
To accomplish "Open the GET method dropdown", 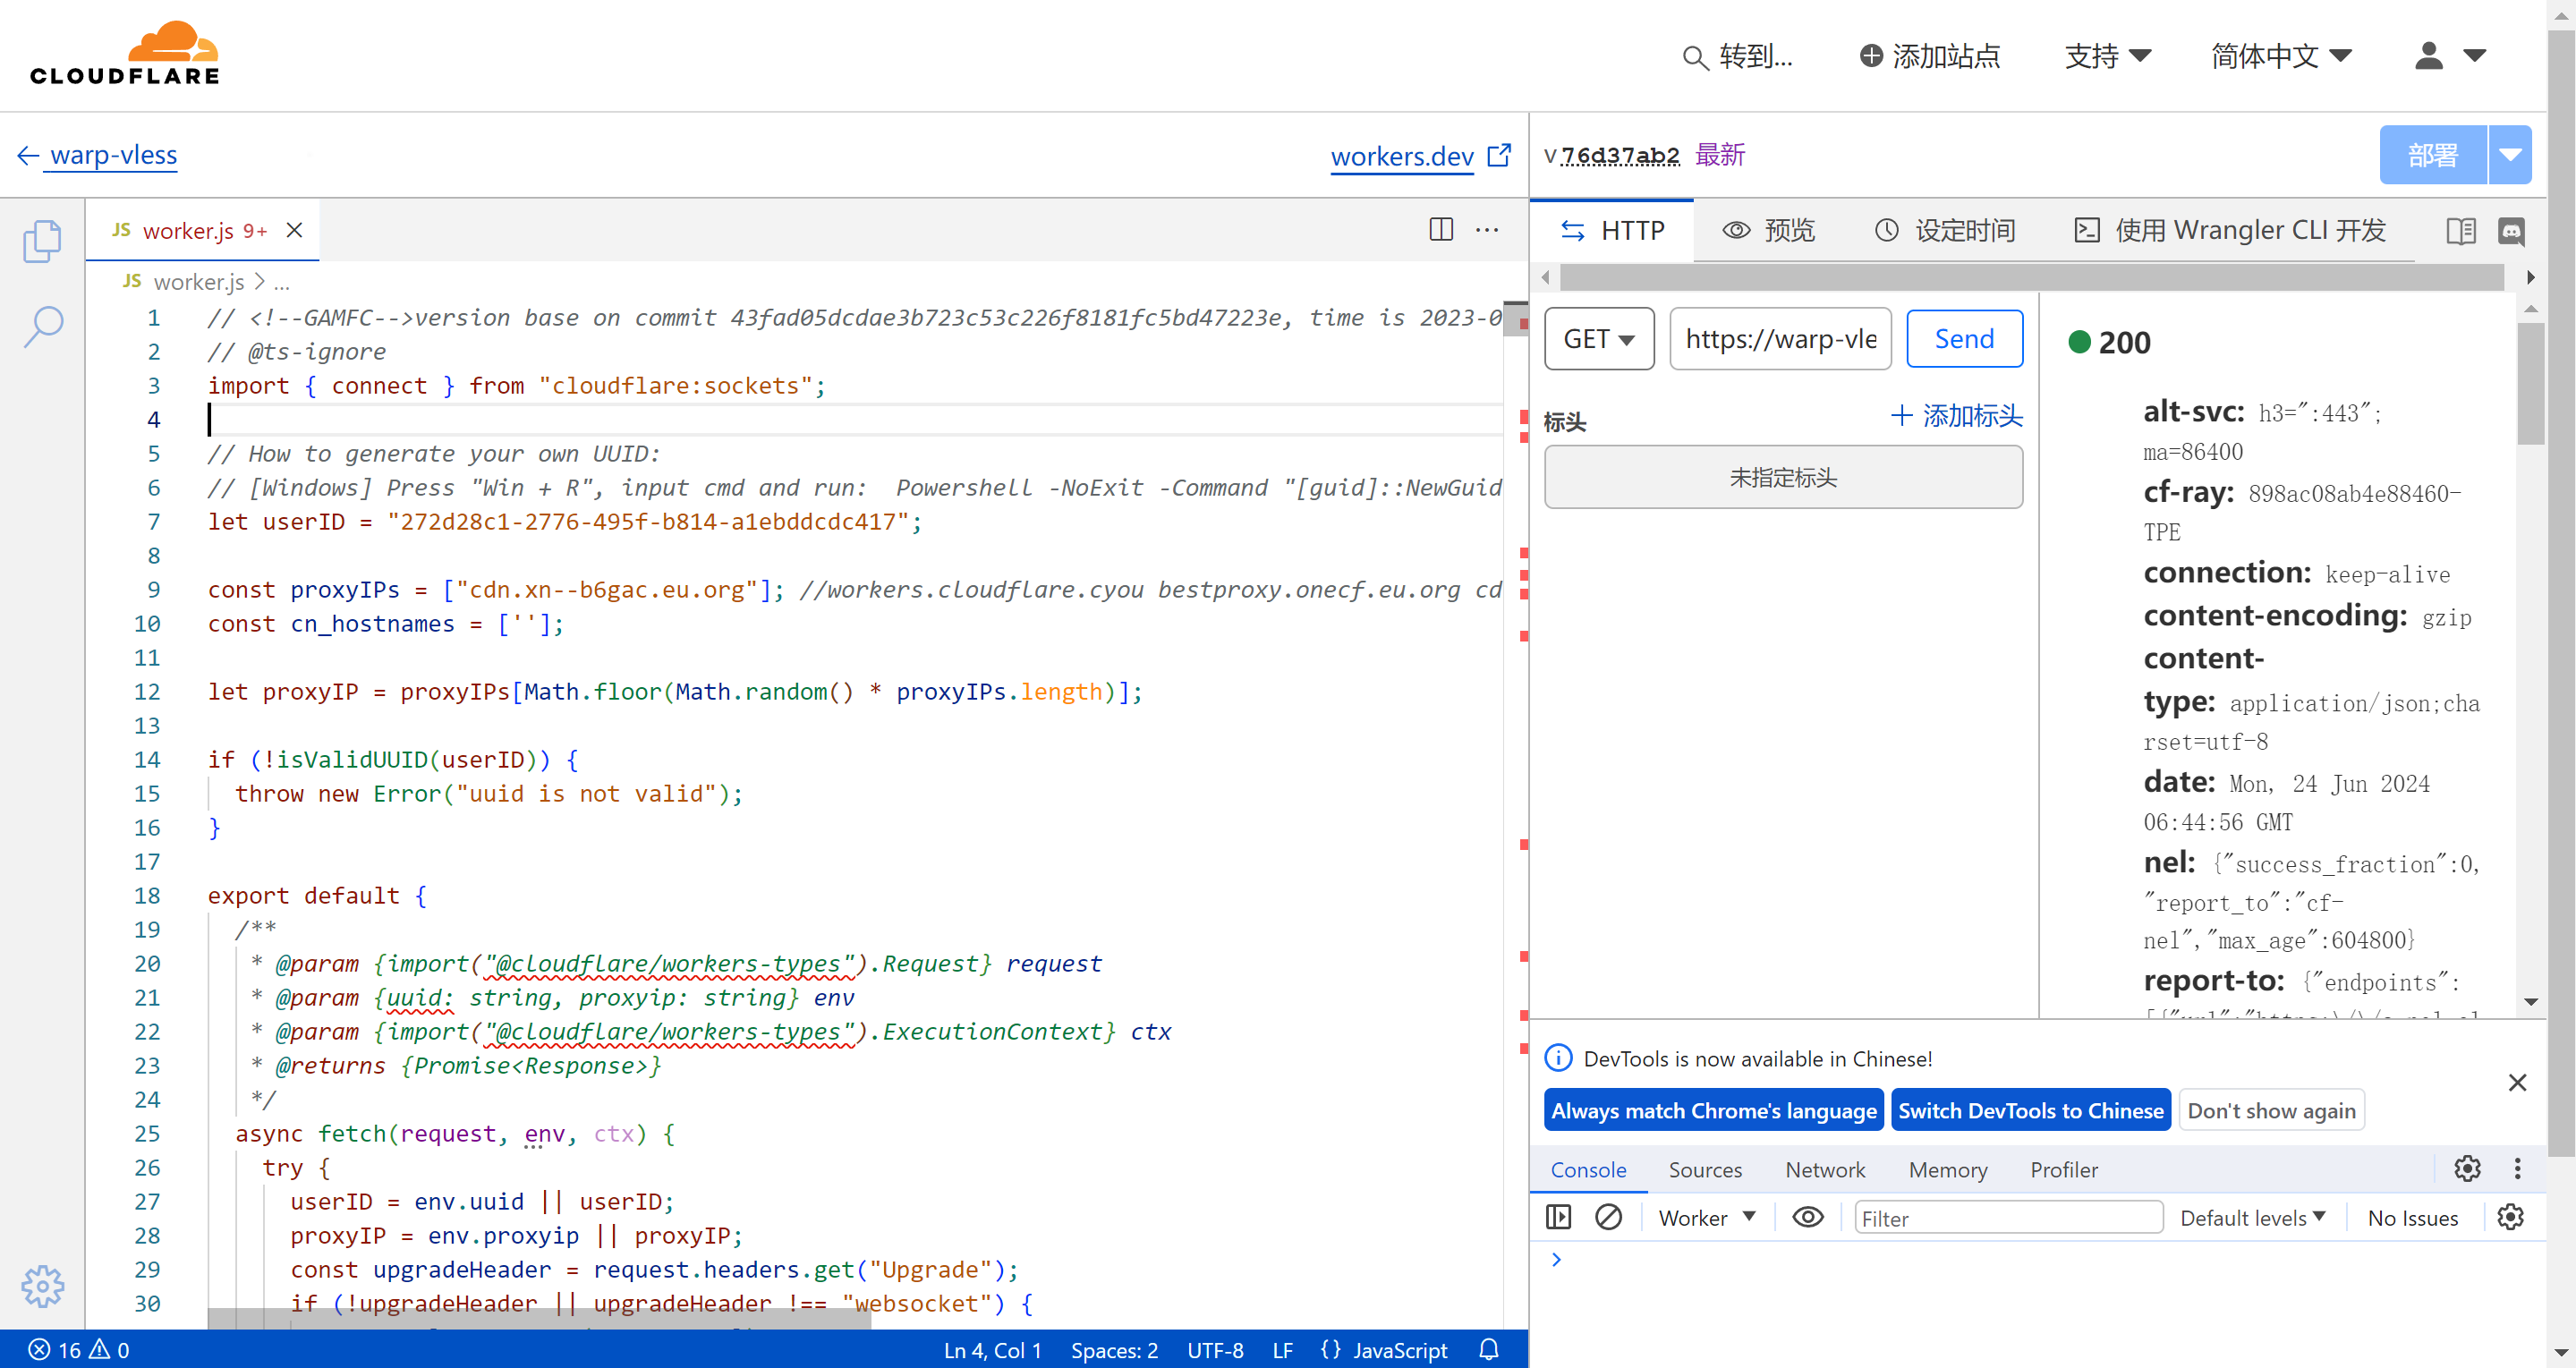I will pyautogui.click(x=1599, y=339).
